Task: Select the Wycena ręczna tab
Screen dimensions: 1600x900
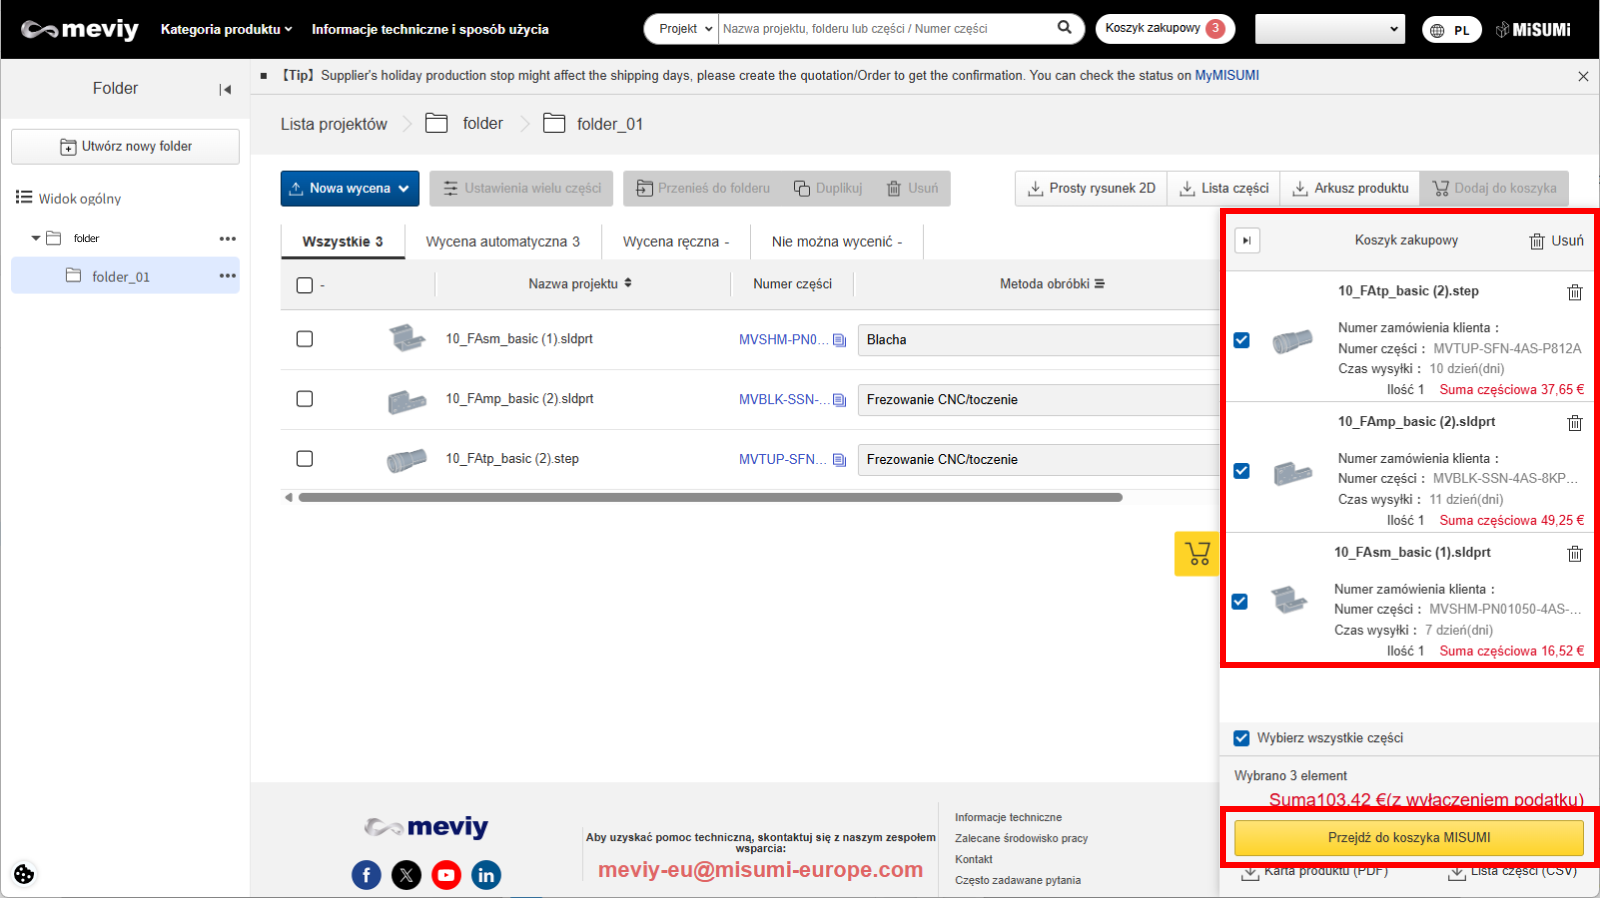Action: (x=675, y=242)
